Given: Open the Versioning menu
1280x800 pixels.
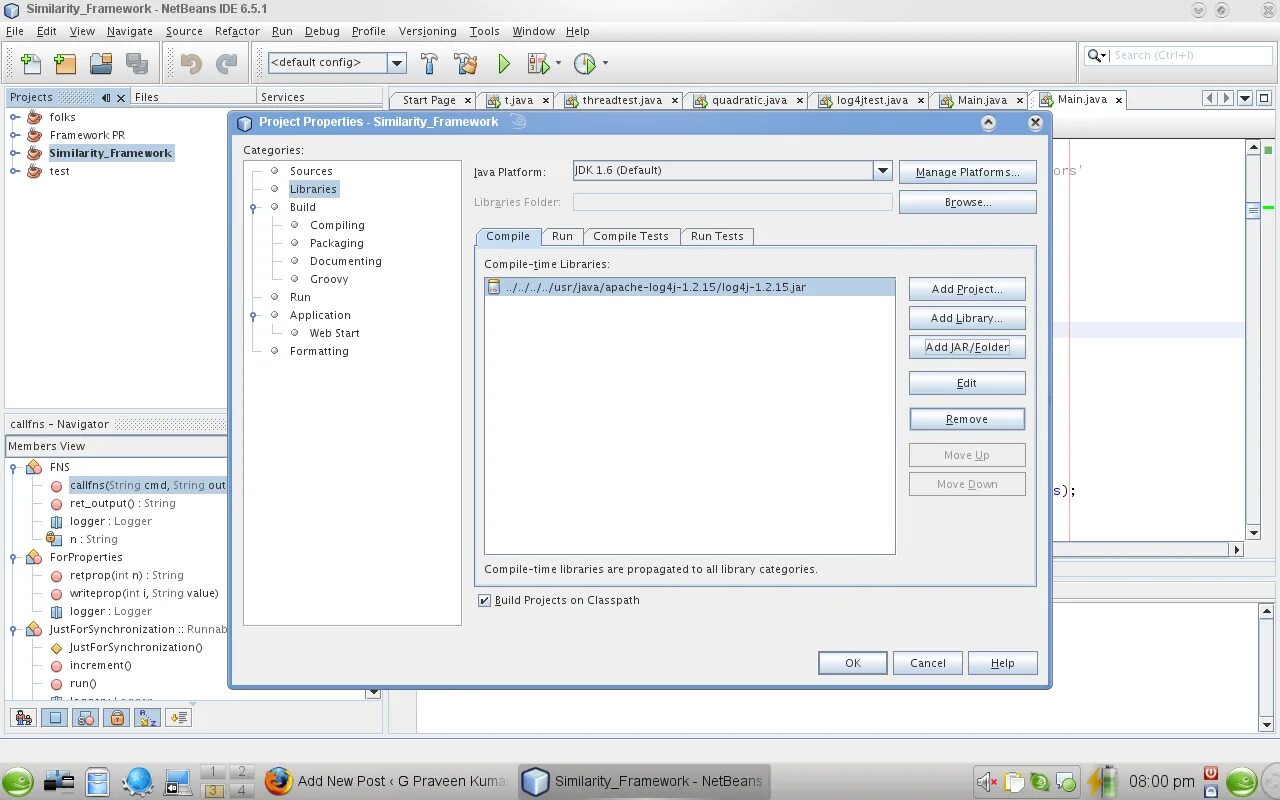Looking at the screenshot, I should pos(427,31).
